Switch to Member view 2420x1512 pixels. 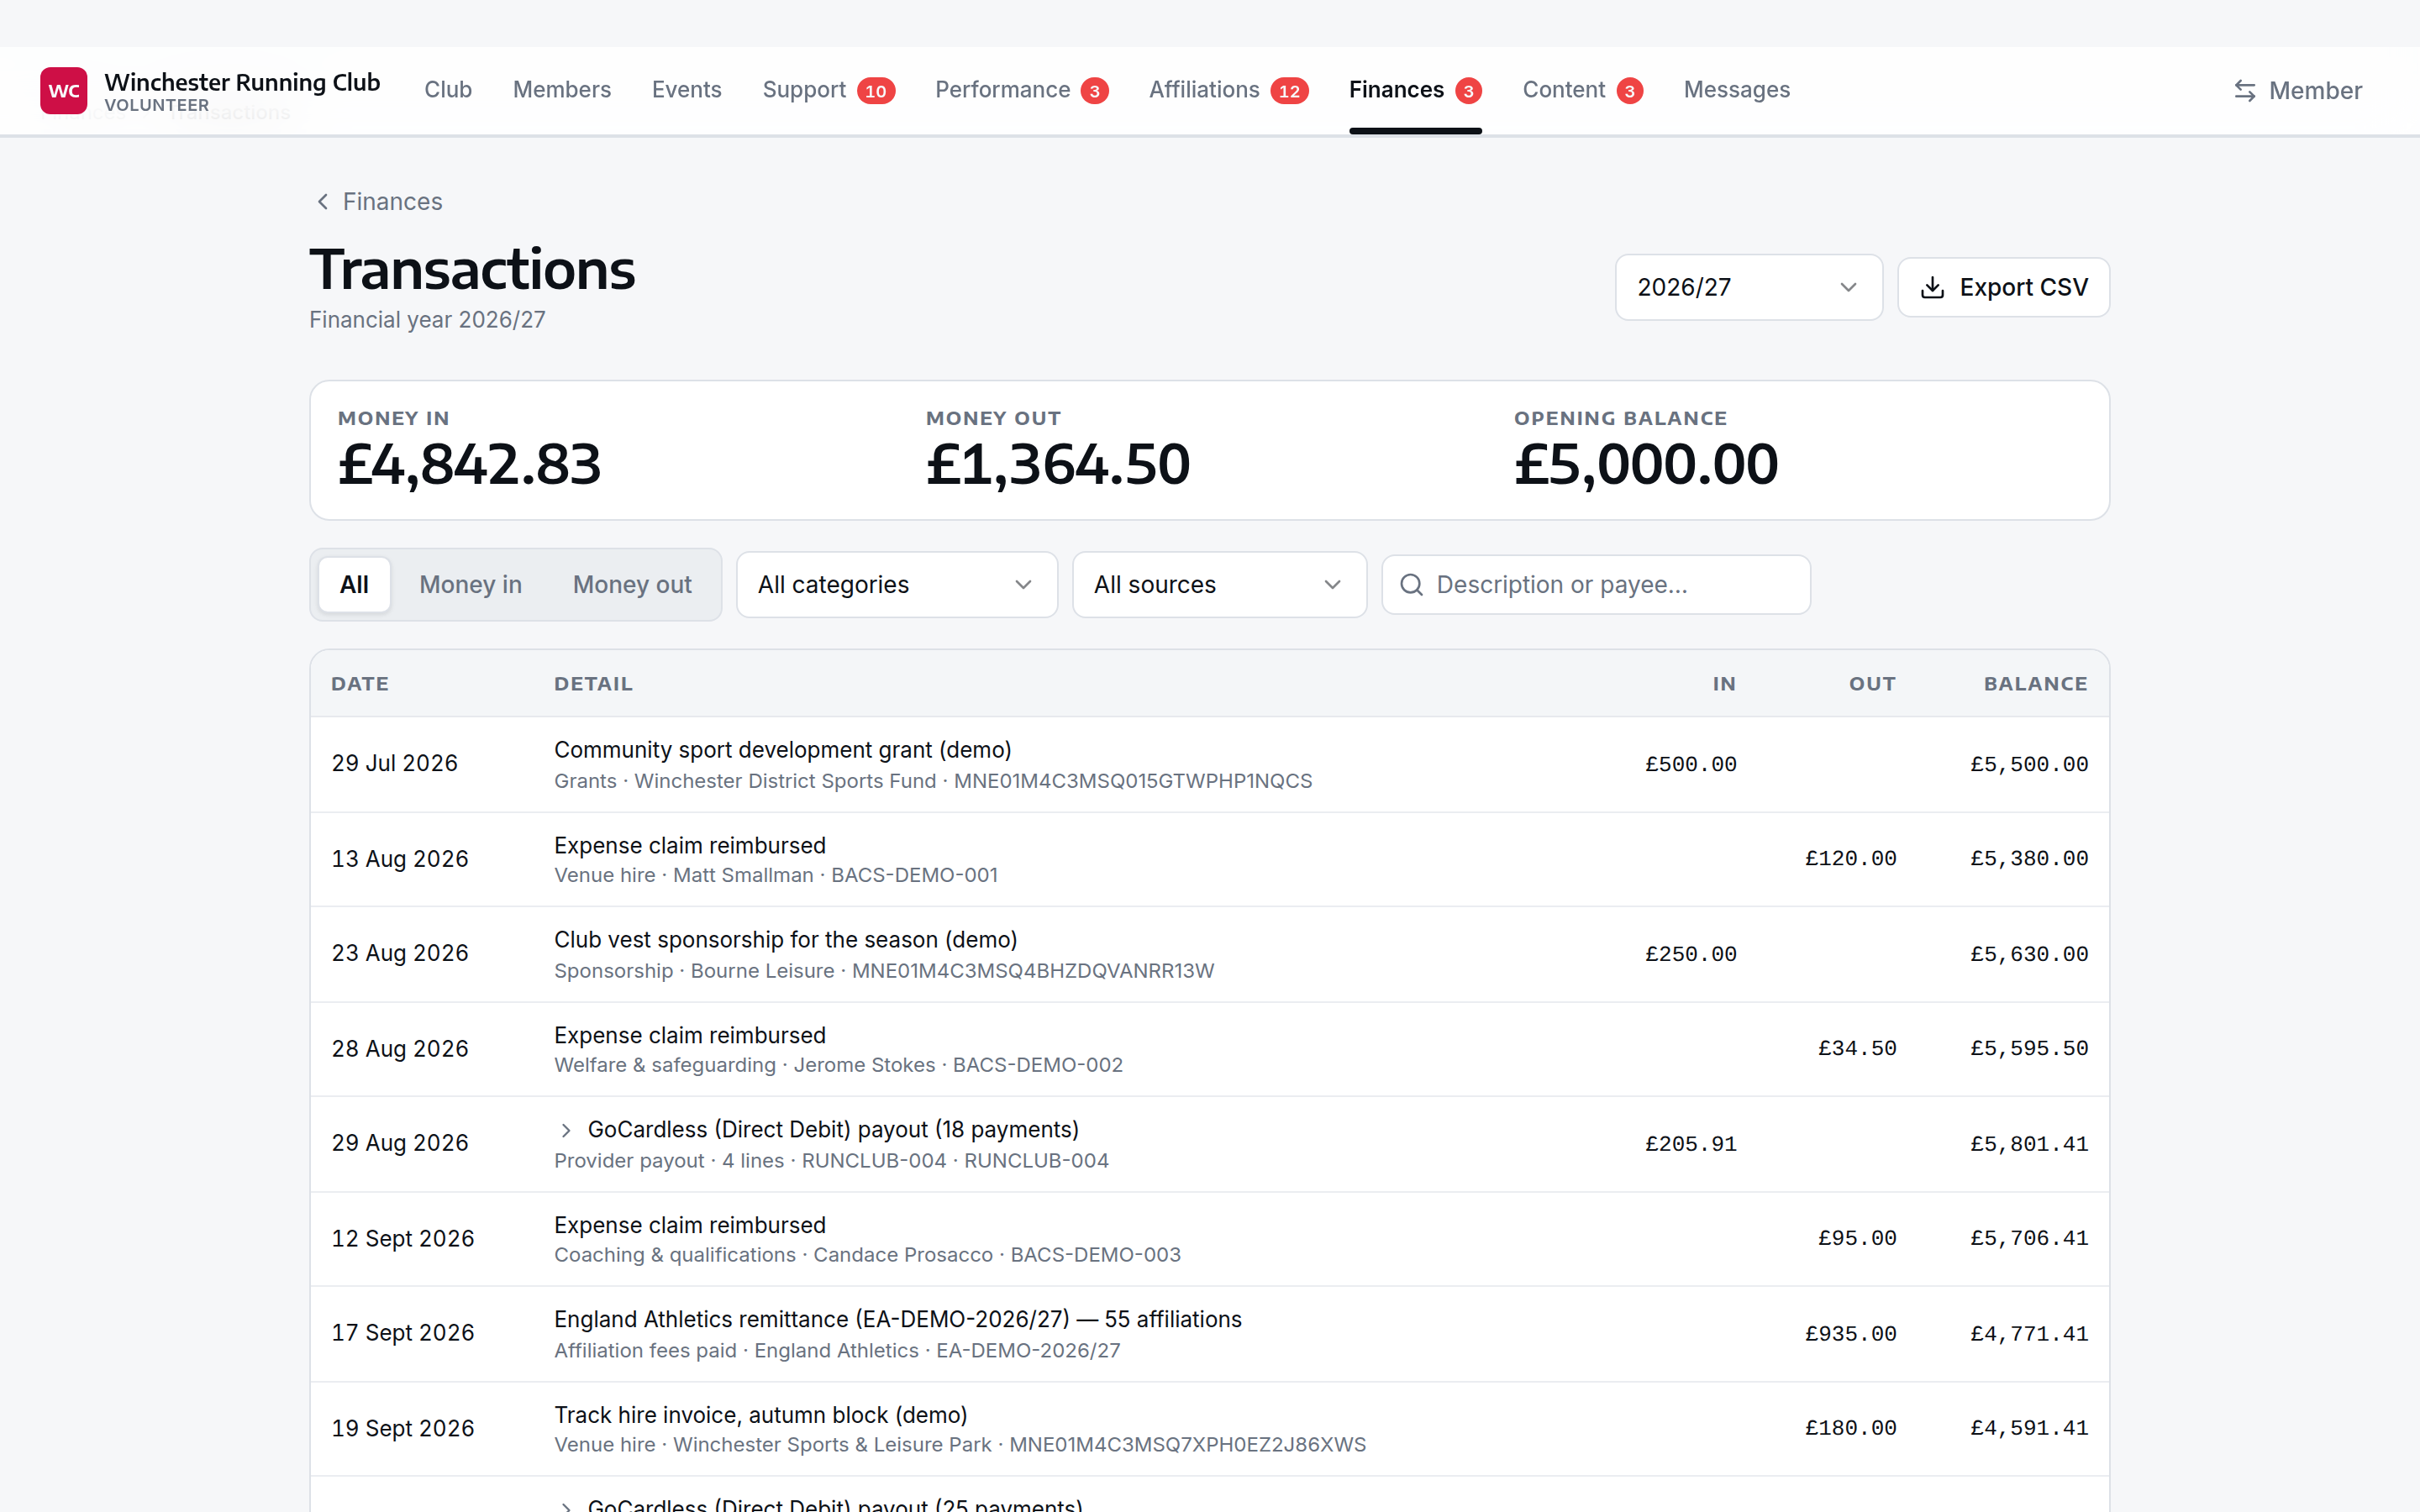pyautogui.click(x=2297, y=91)
